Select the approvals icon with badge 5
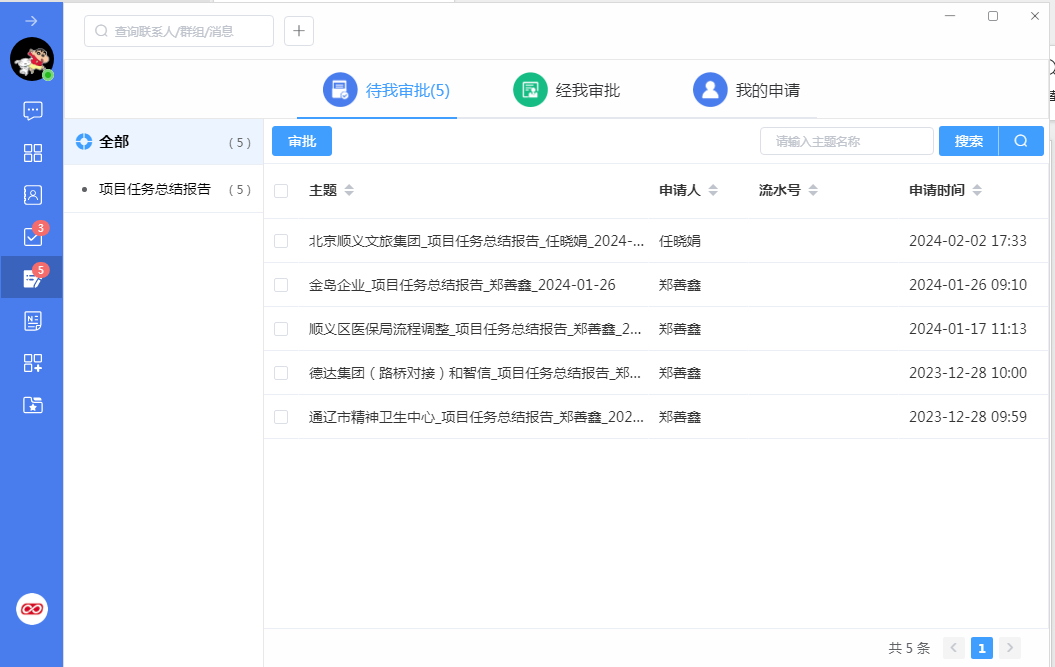The width and height of the screenshot is (1055, 667). [x=32, y=277]
